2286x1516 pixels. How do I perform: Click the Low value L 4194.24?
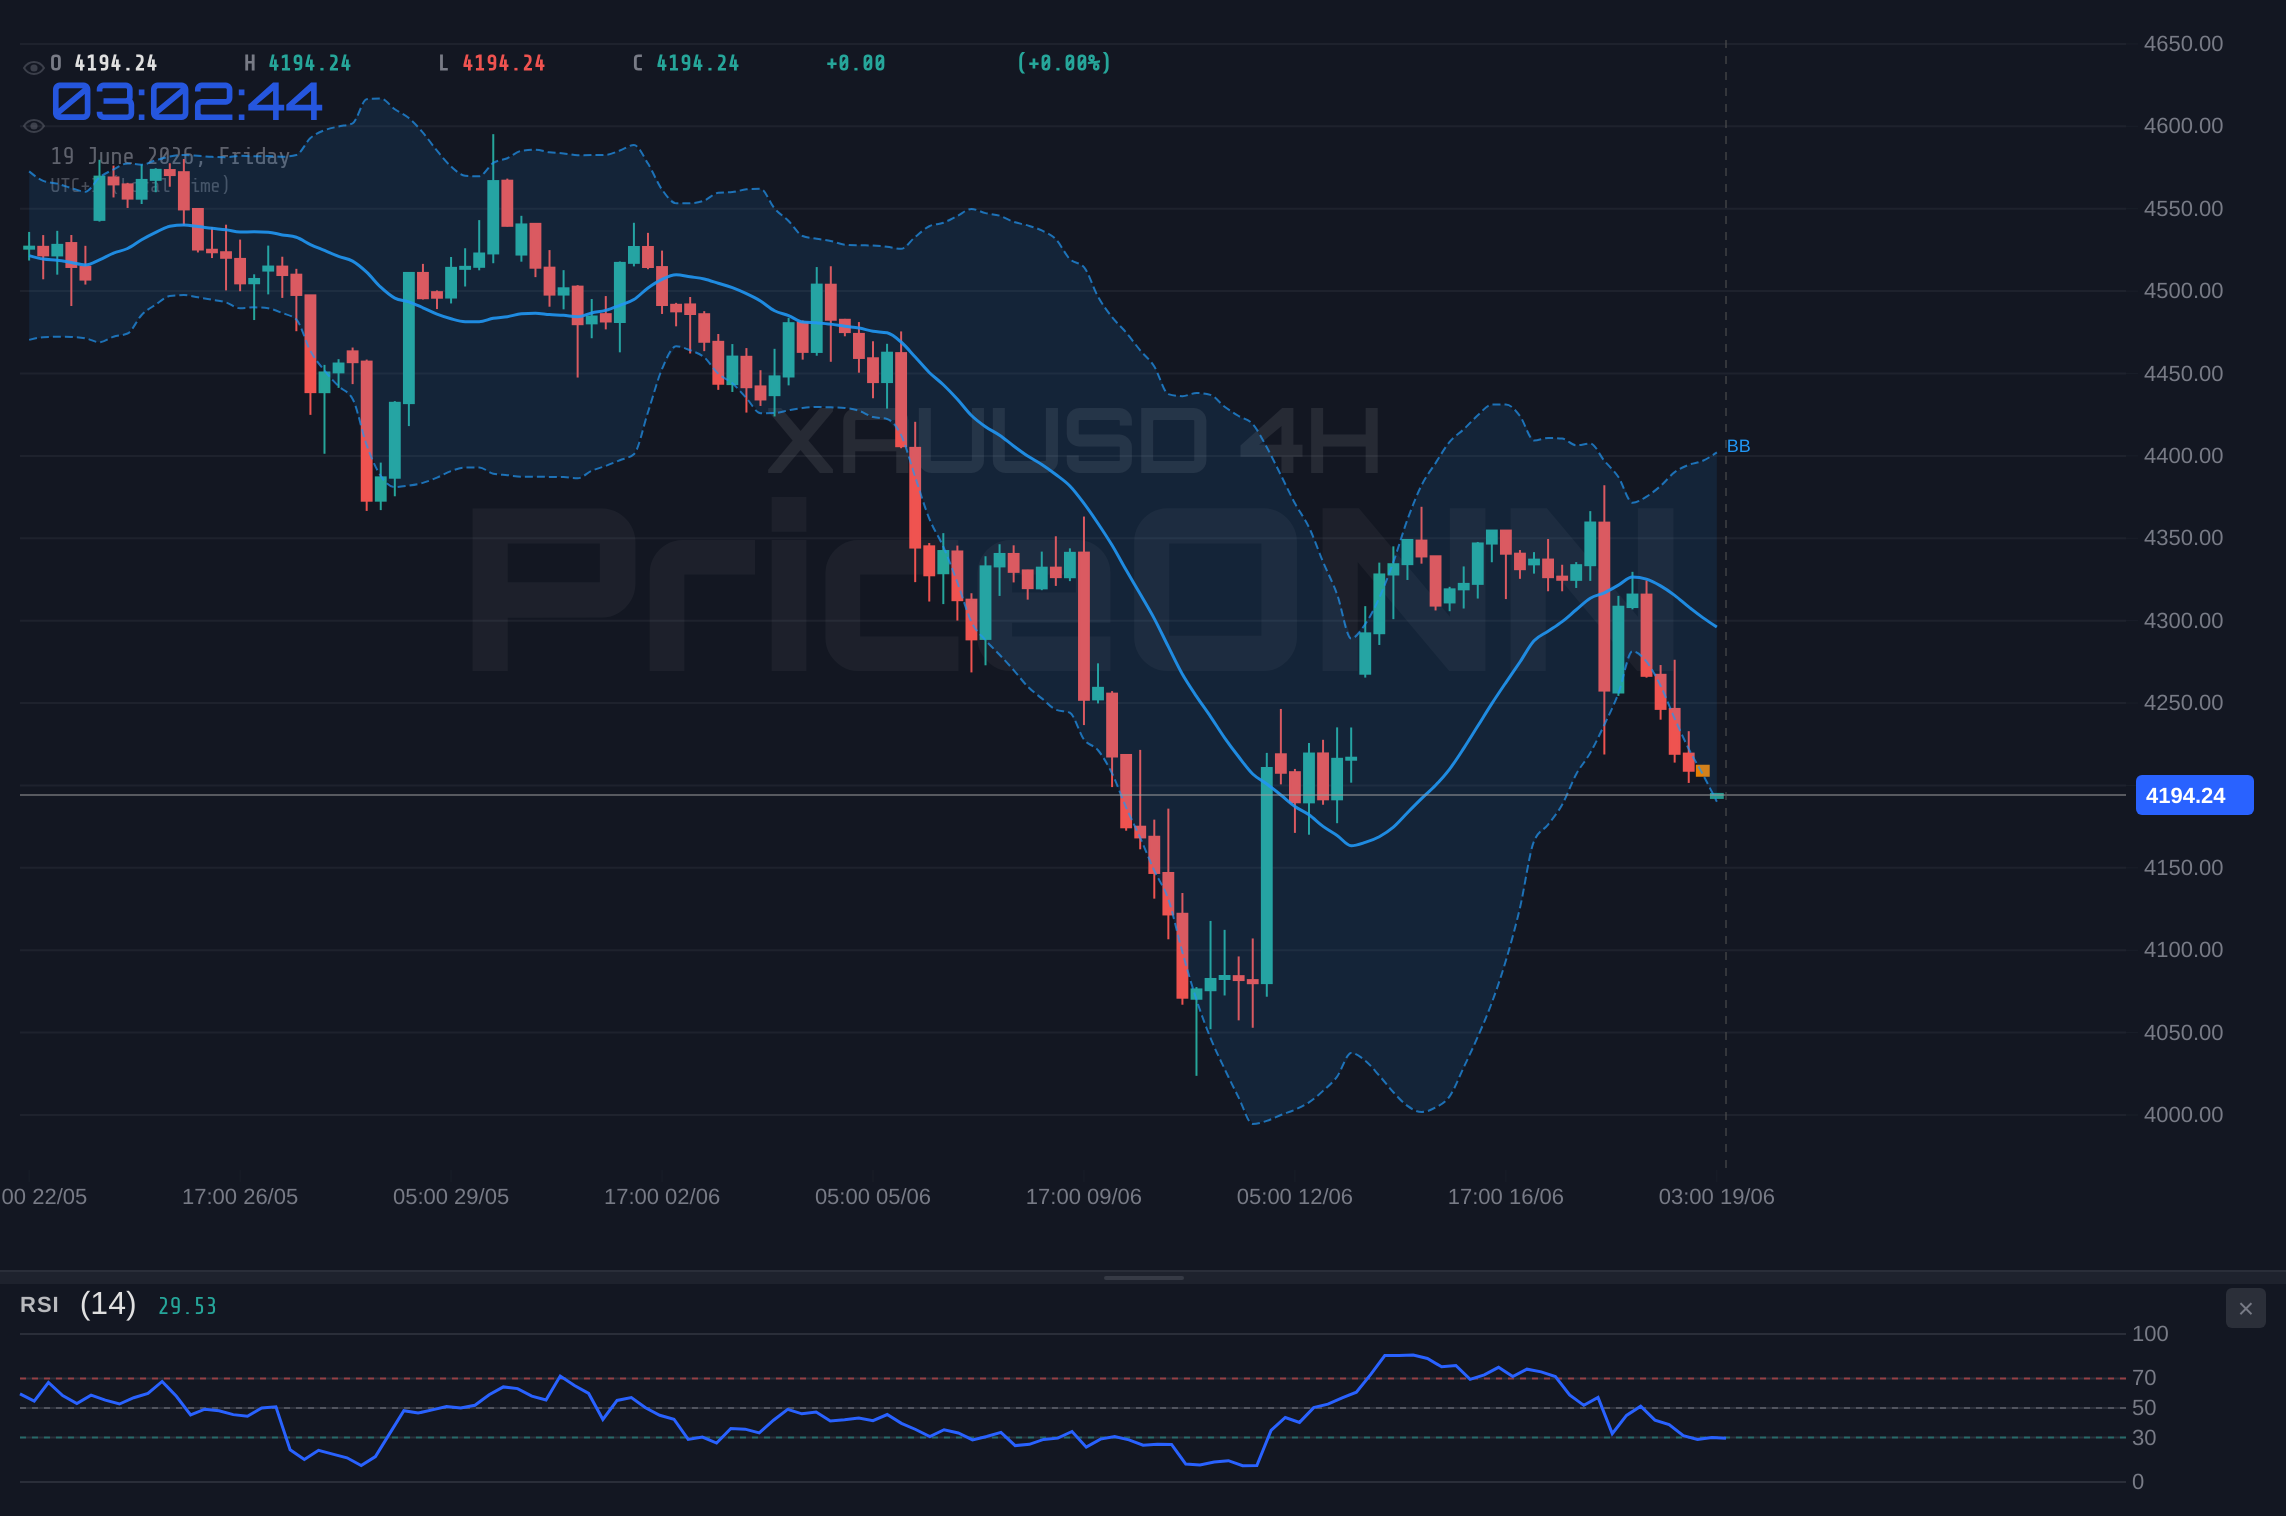pyautogui.click(x=492, y=63)
